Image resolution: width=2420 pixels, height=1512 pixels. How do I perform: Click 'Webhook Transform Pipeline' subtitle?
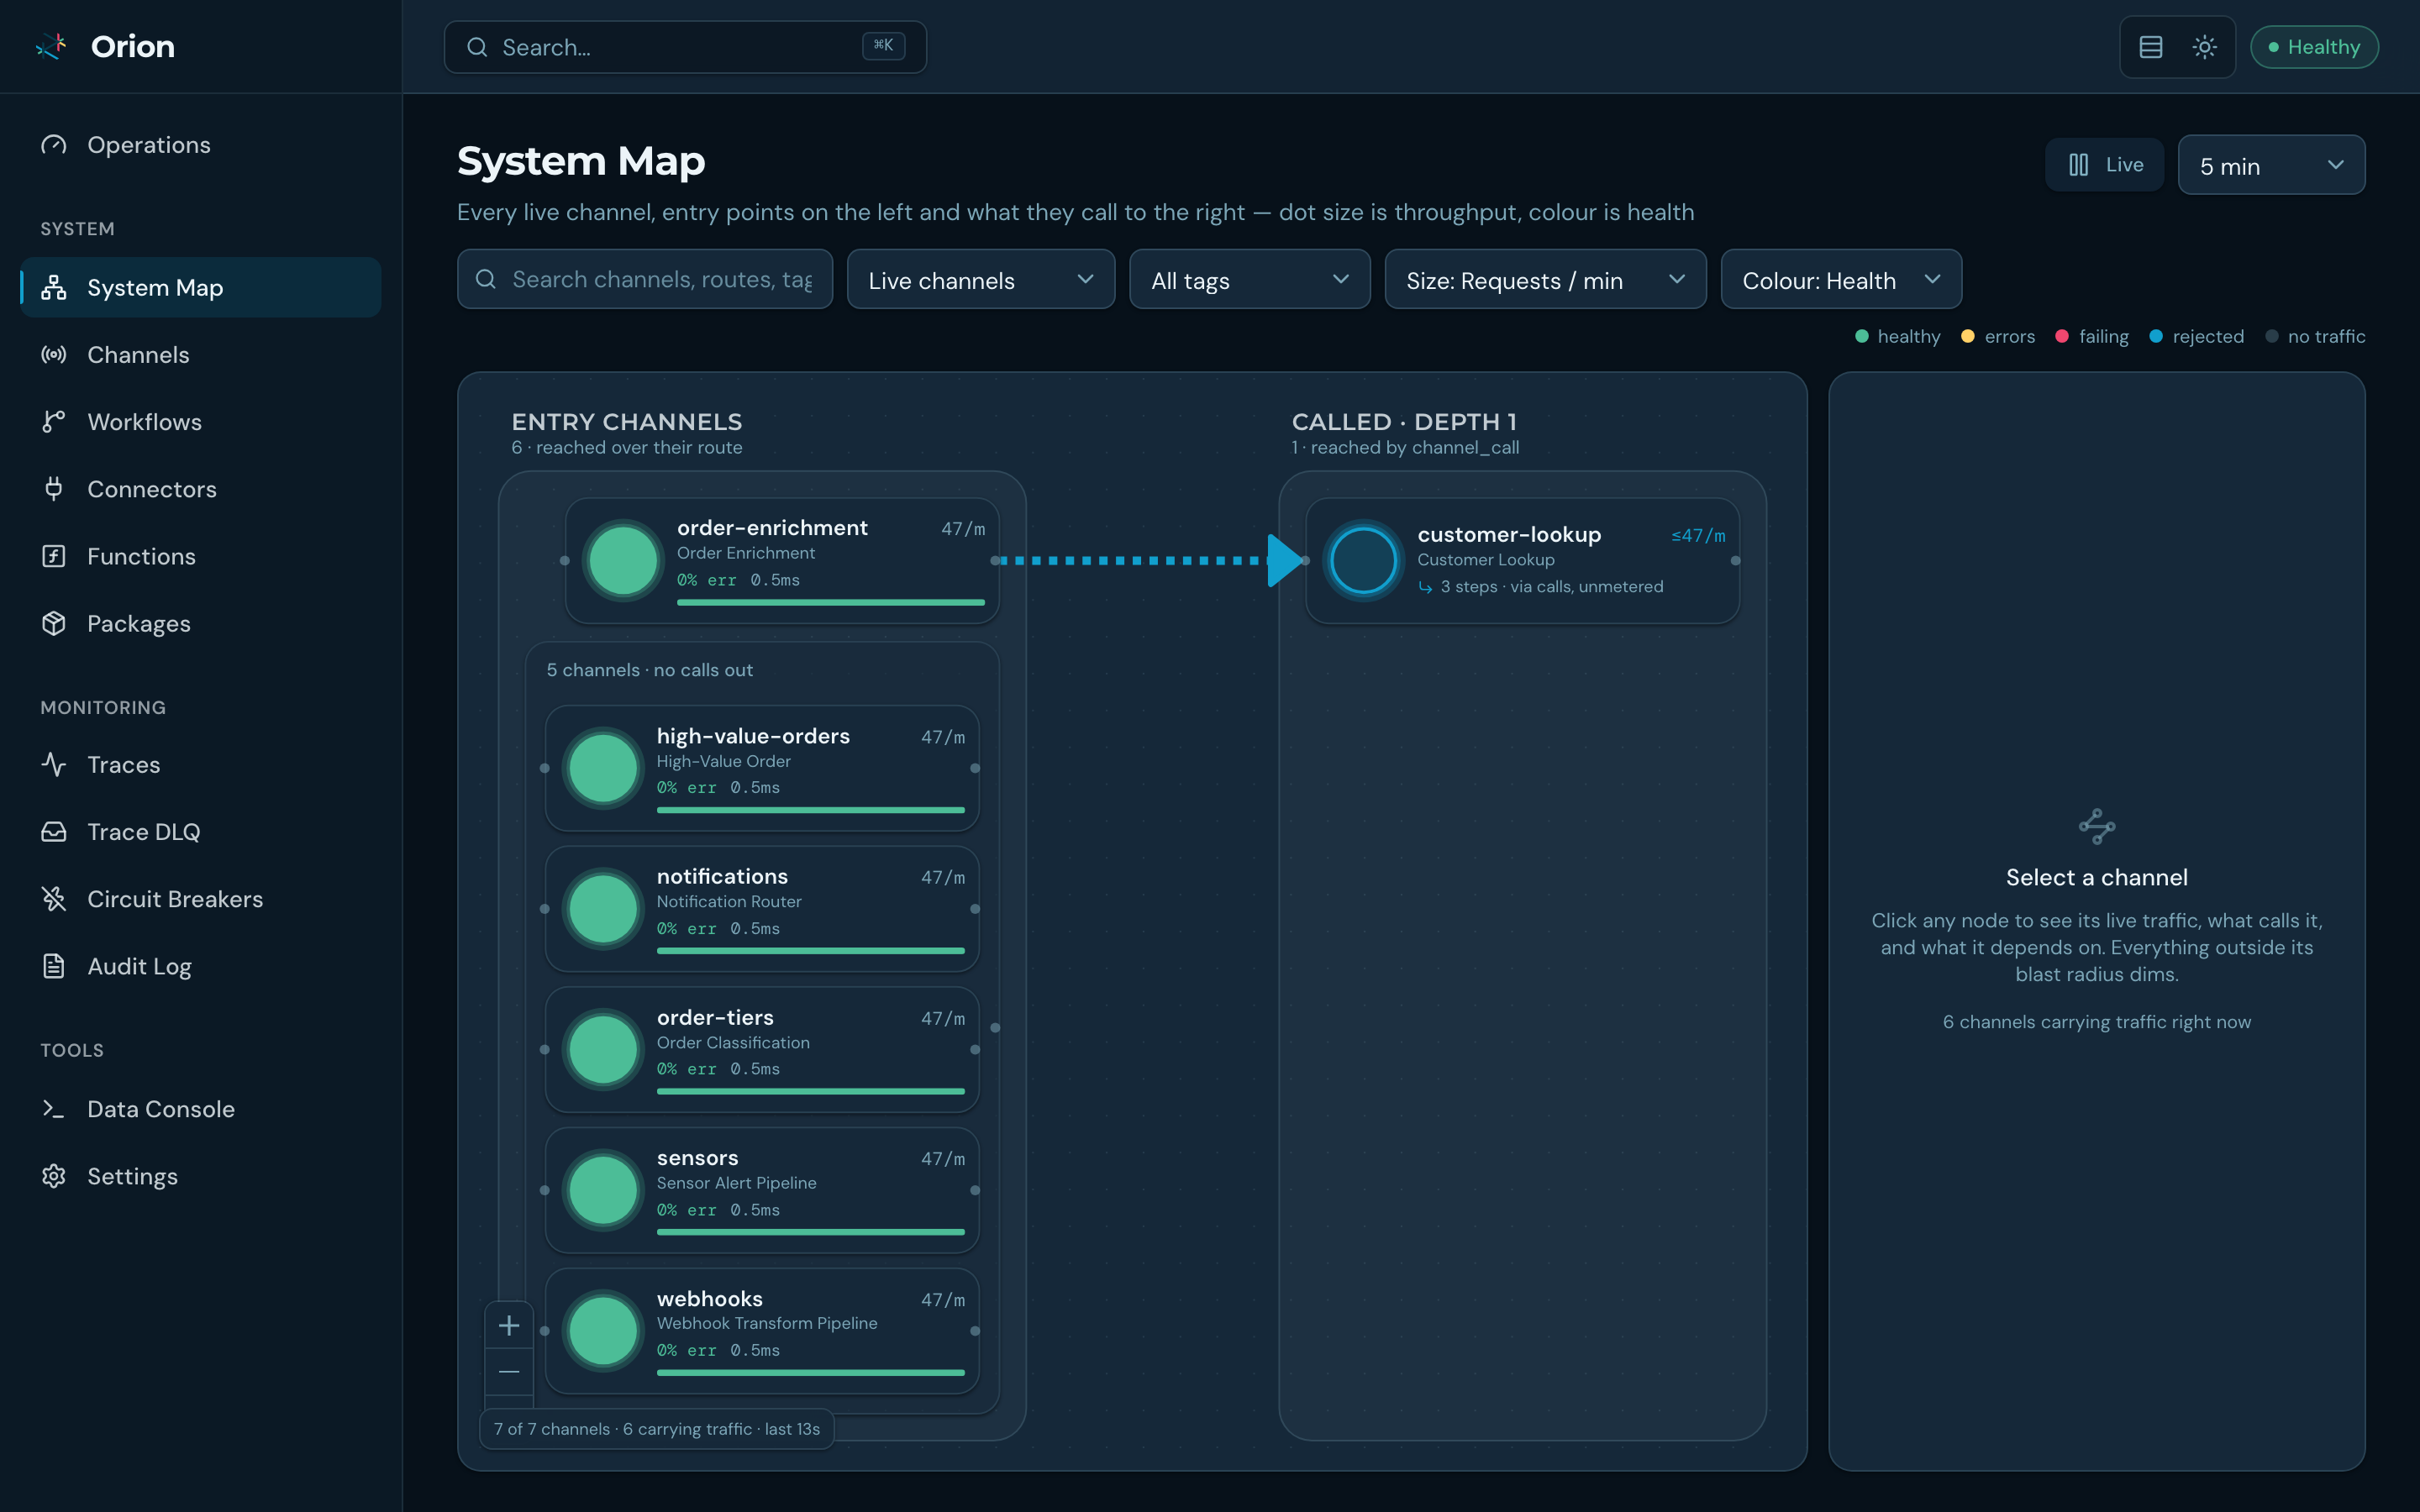[x=767, y=1323]
